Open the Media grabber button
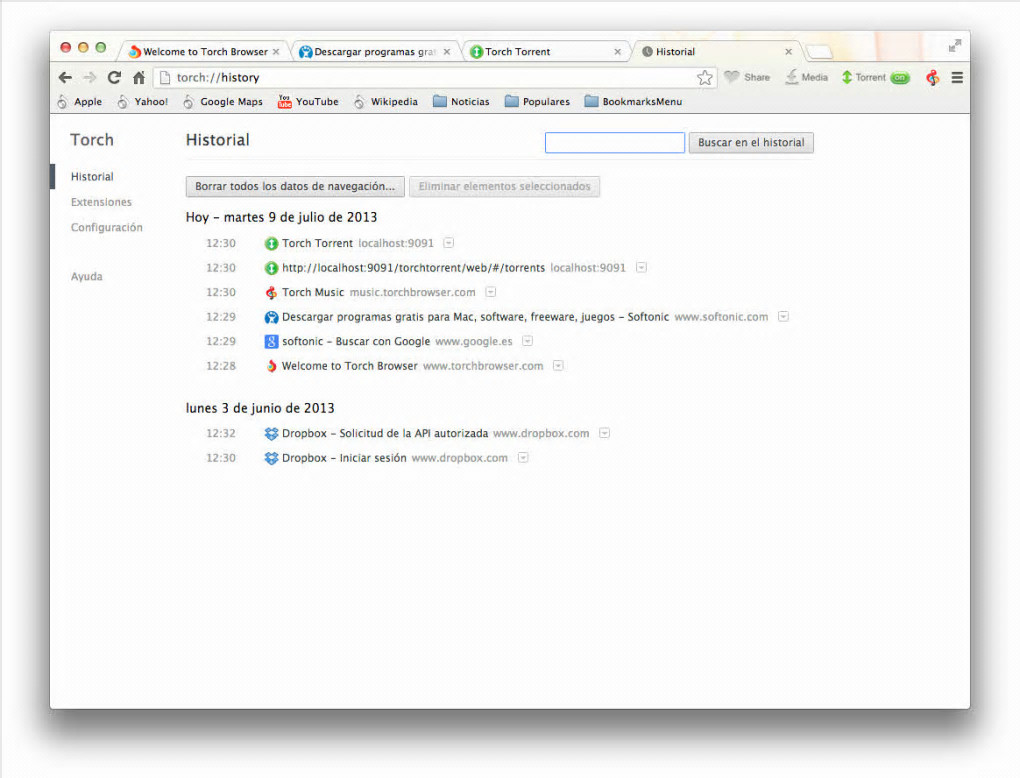 tap(806, 77)
